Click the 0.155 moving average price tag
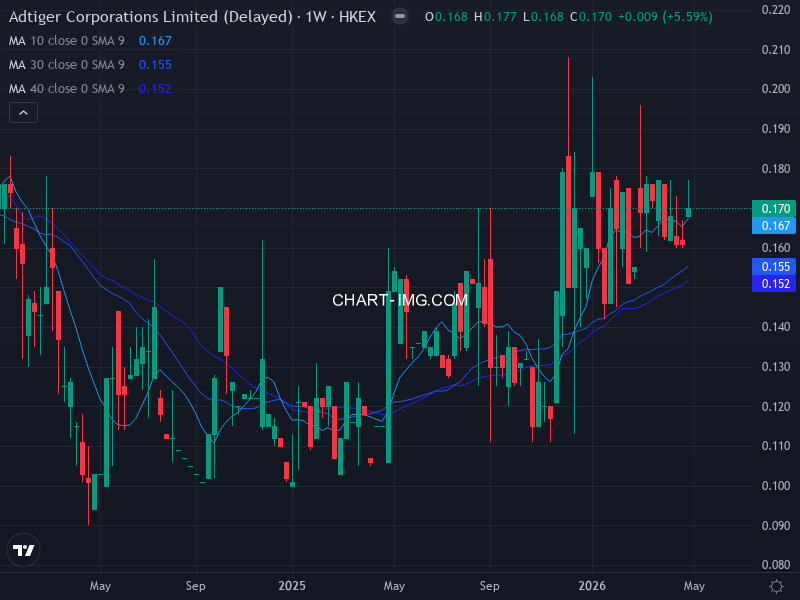Screen dimensions: 800x600 click(774, 267)
